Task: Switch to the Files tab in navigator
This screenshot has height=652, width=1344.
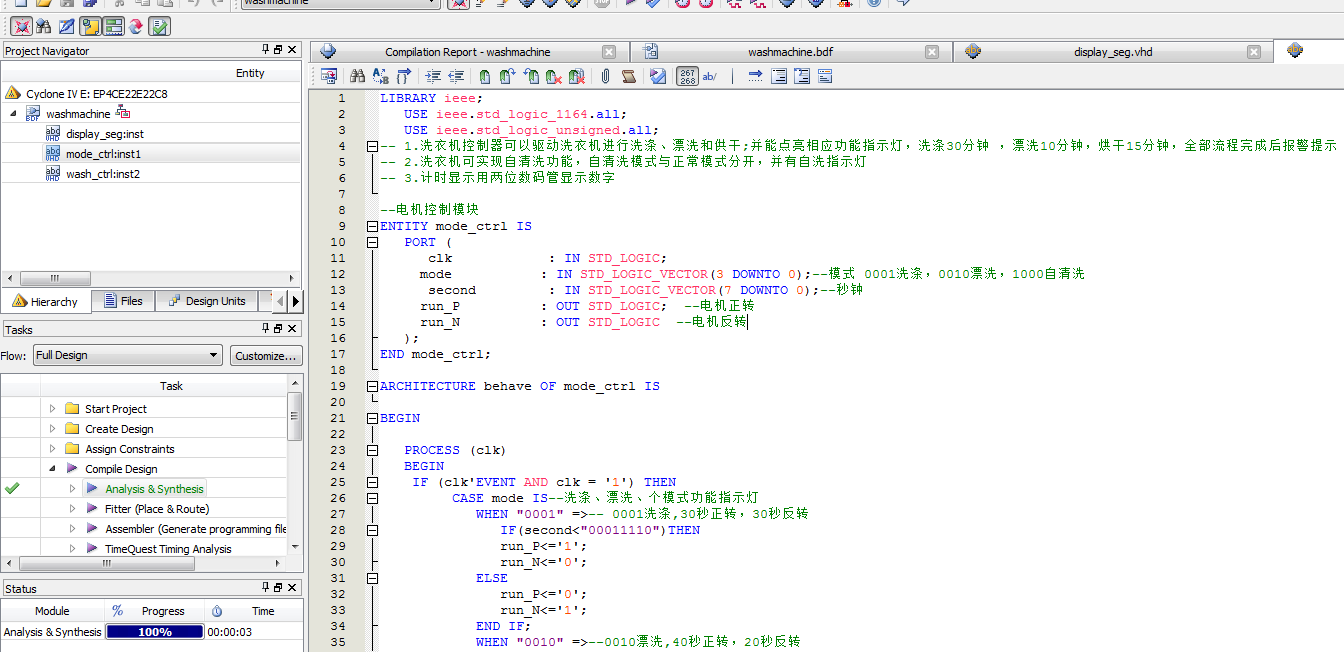Action: 122,301
